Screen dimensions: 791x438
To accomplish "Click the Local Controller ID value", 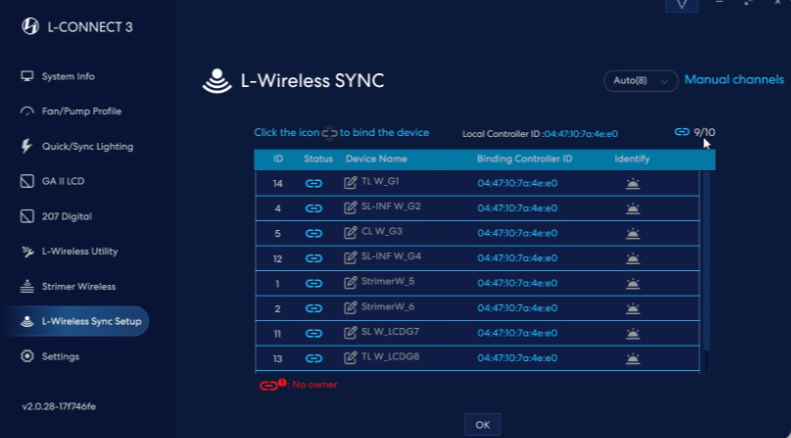I will [581, 134].
